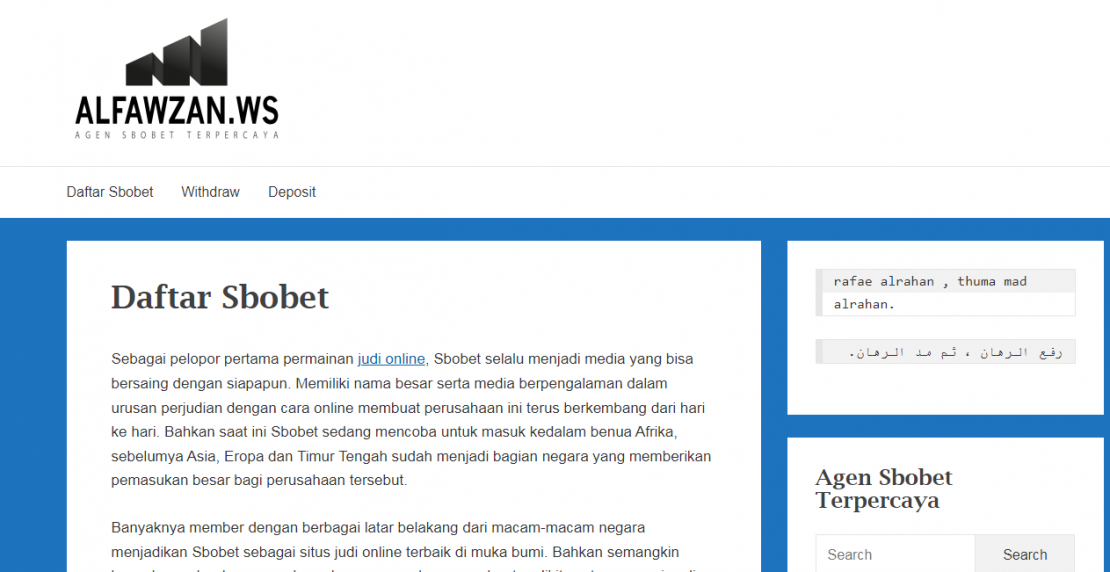Click the ALFAWZAN.WS site title text
The image size is (1110, 572).
click(176, 108)
